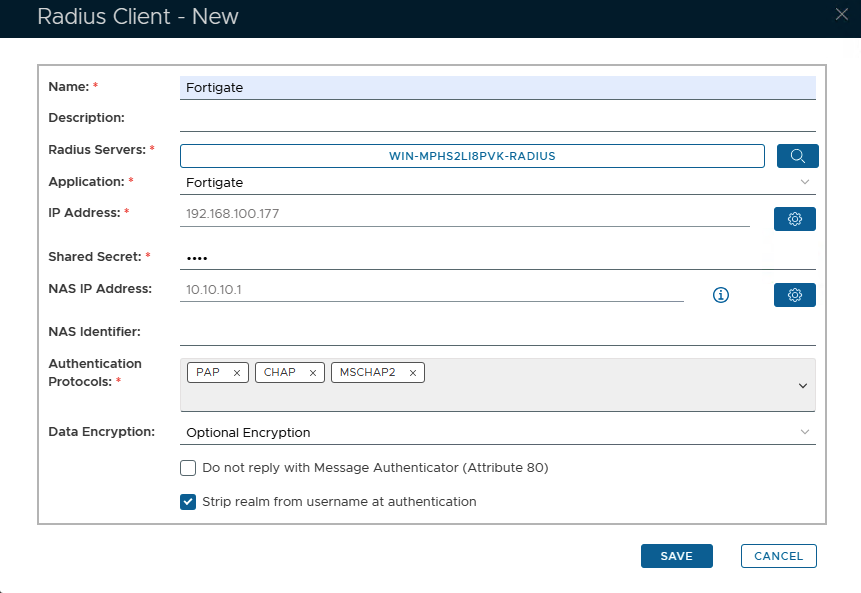Open the Authentication Protocols dropdown arrow
The image size is (861, 593).
click(x=803, y=385)
